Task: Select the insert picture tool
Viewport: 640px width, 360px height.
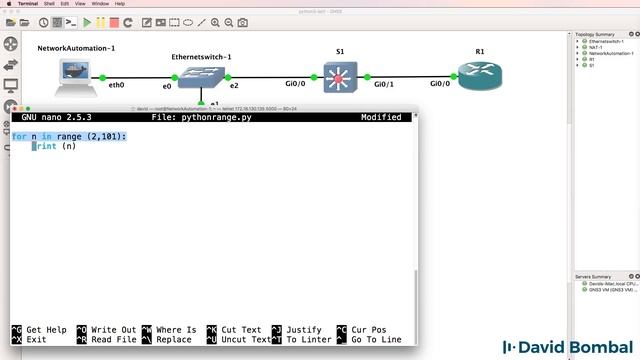Action: [x=160, y=22]
